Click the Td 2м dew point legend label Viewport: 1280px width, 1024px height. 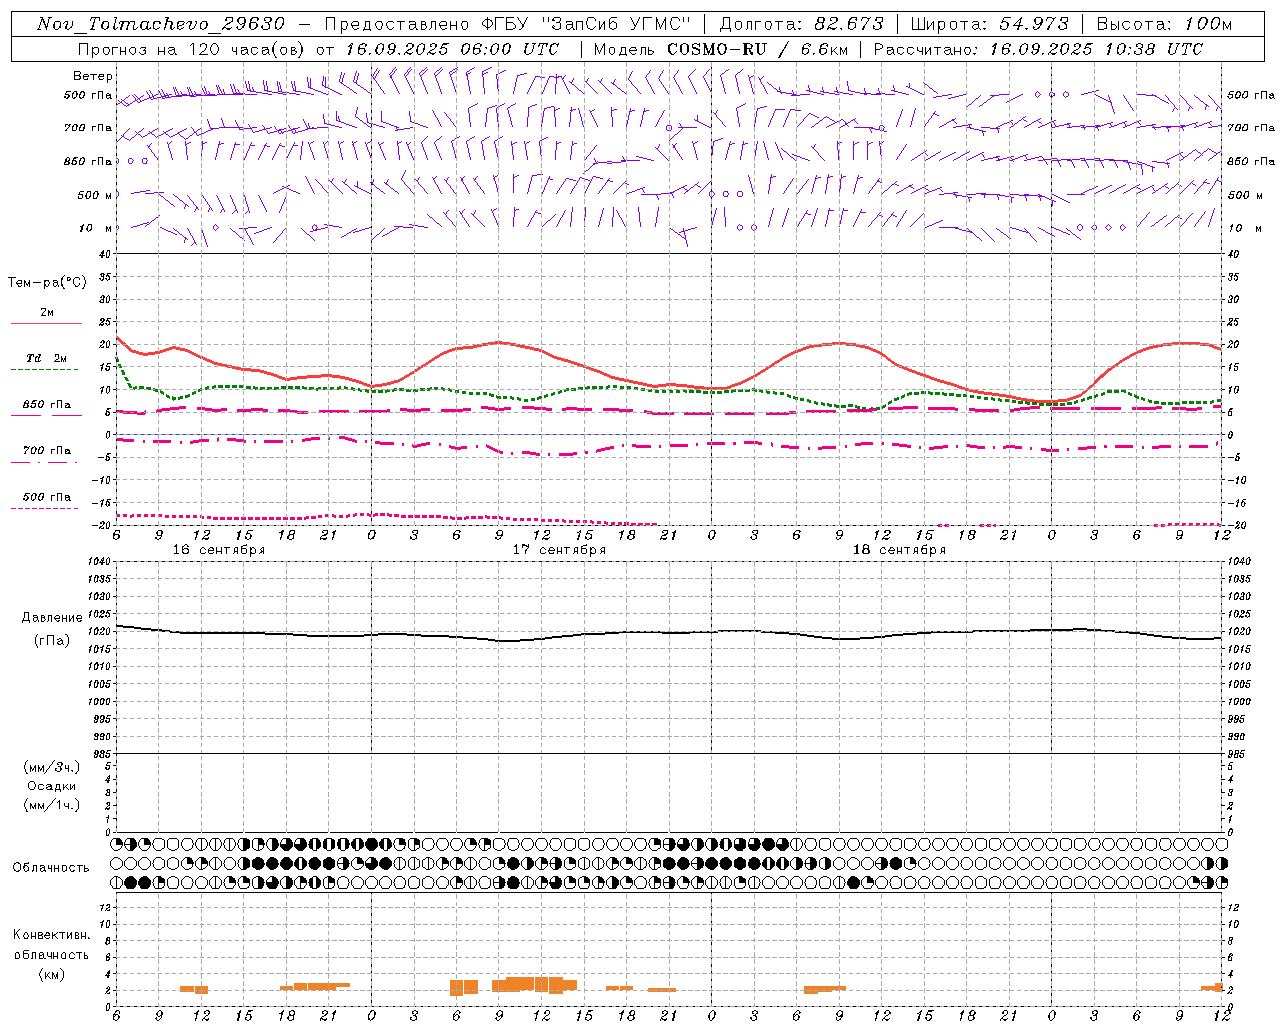pos(46,358)
